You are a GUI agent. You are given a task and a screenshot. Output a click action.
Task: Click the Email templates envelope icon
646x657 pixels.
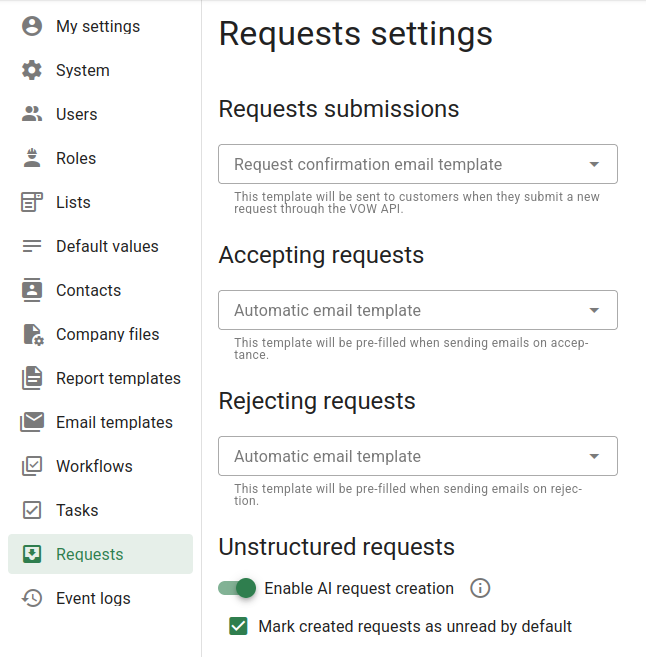tap(32, 422)
